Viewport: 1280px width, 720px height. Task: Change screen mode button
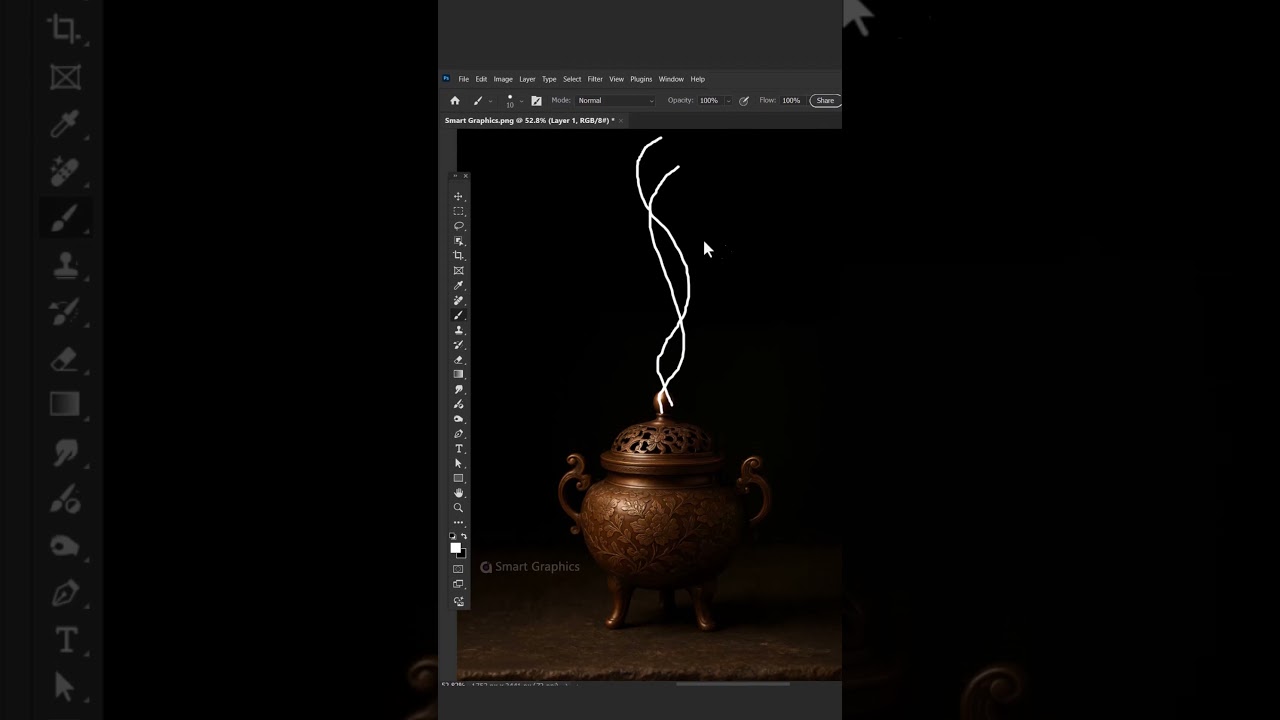(x=459, y=584)
